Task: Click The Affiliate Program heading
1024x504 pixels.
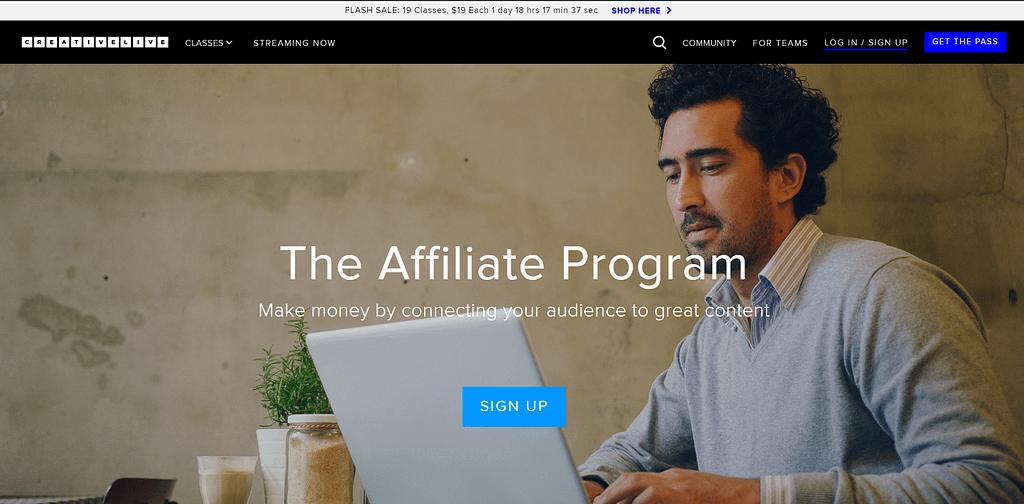Action: click(513, 263)
